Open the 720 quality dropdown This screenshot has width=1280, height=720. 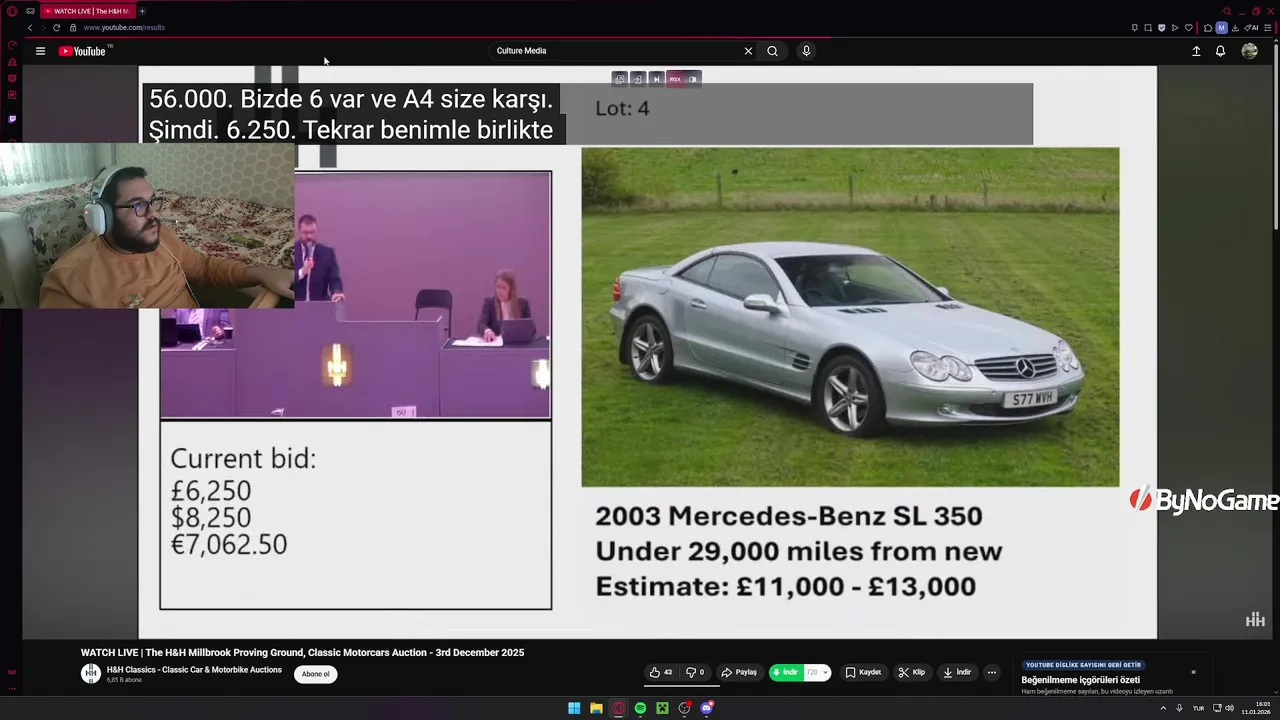pos(817,672)
